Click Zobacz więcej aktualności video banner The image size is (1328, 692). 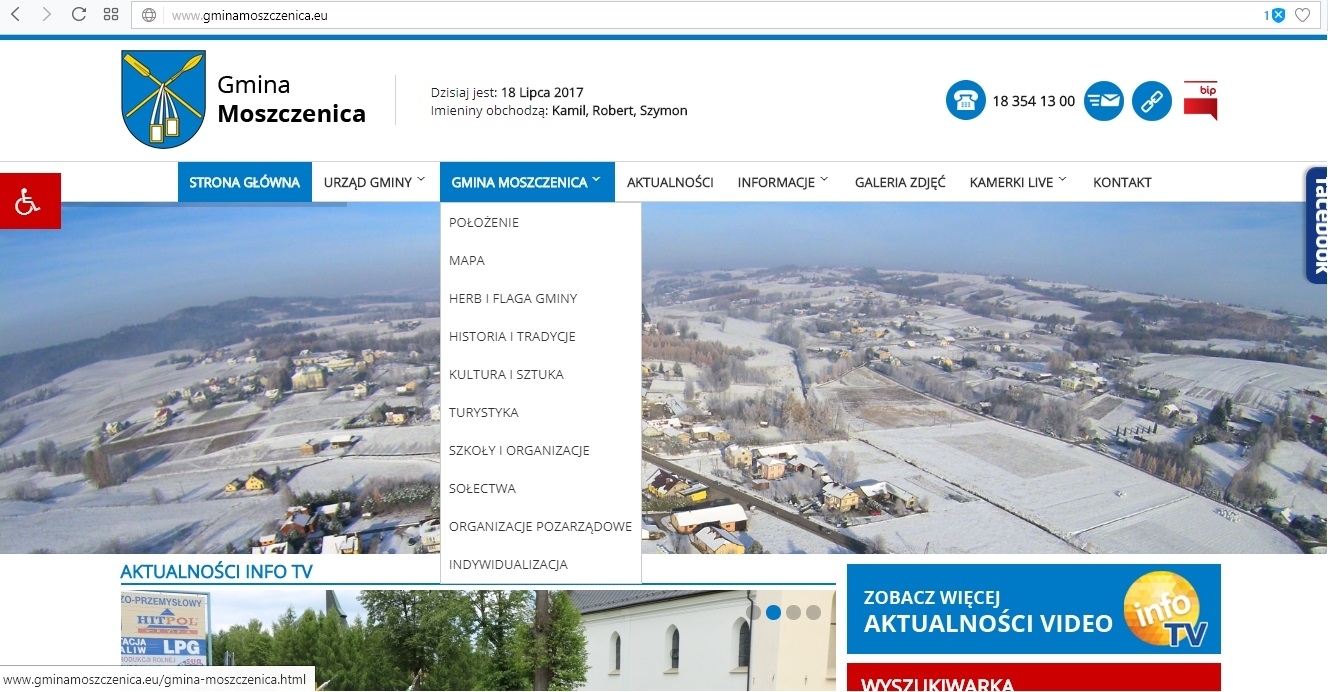pos(1033,609)
